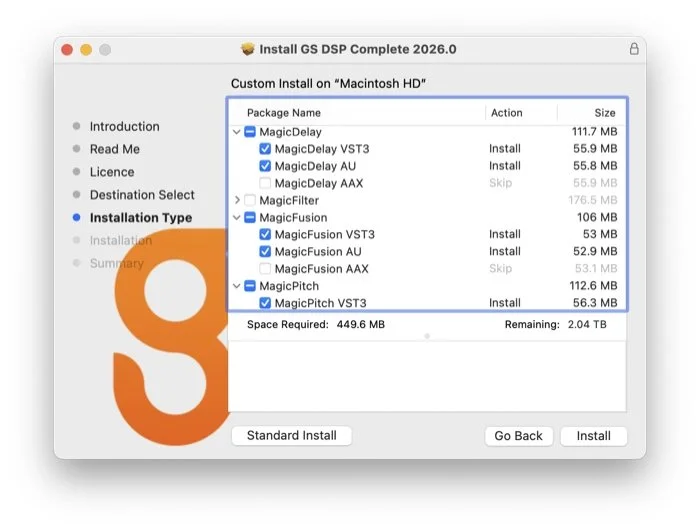
Task: Click the grey disabled zoom window button
Action: (105, 50)
